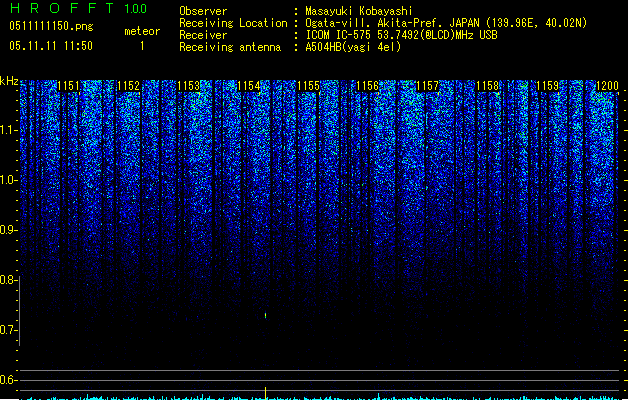The height and width of the screenshot is (400, 629).
Task: Click the receiver ICOM IC-575 frequency text
Action: point(401,35)
